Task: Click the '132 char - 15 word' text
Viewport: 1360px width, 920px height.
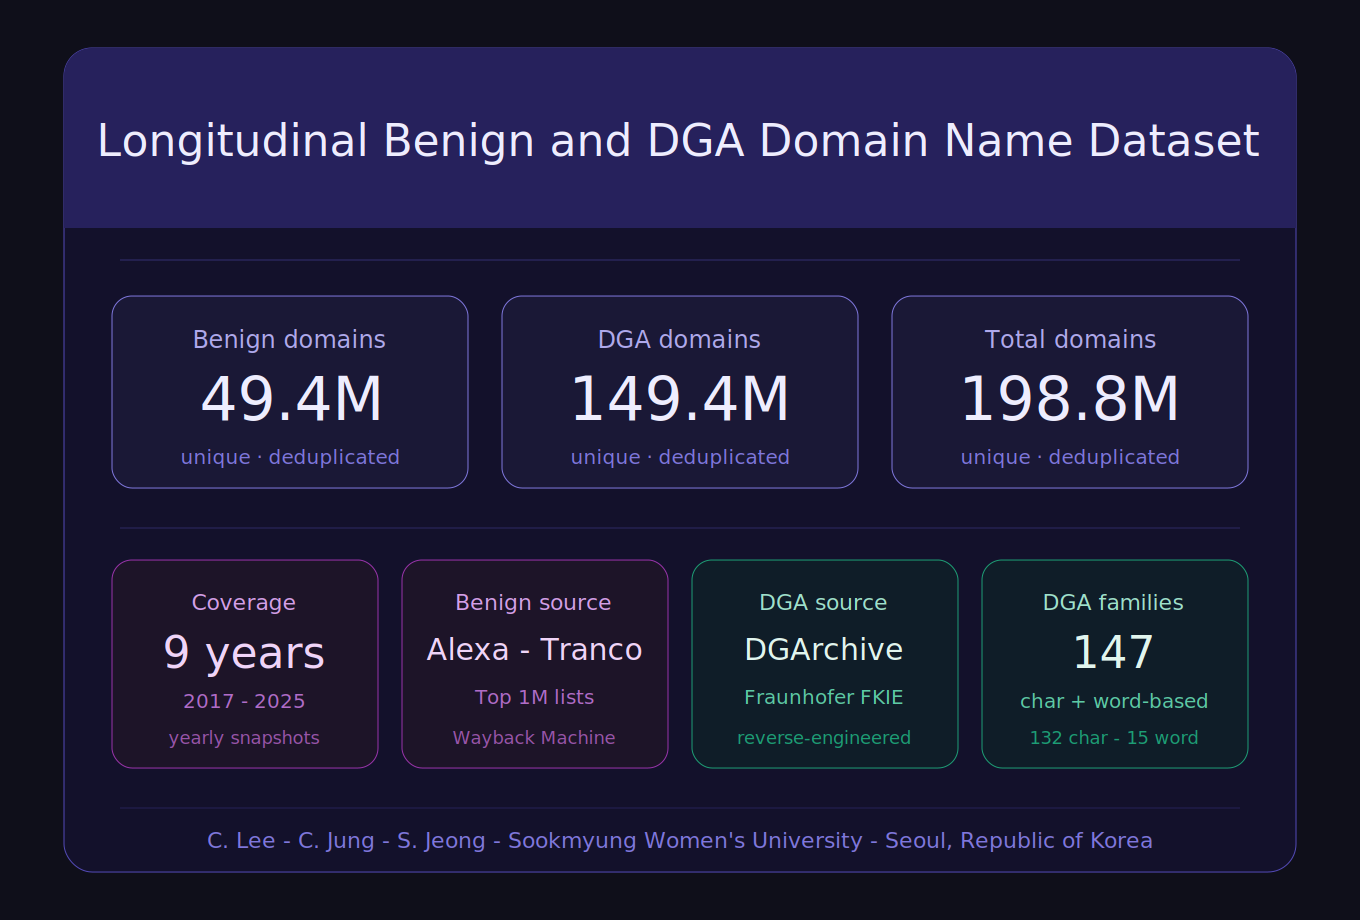Action: coord(1114,738)
